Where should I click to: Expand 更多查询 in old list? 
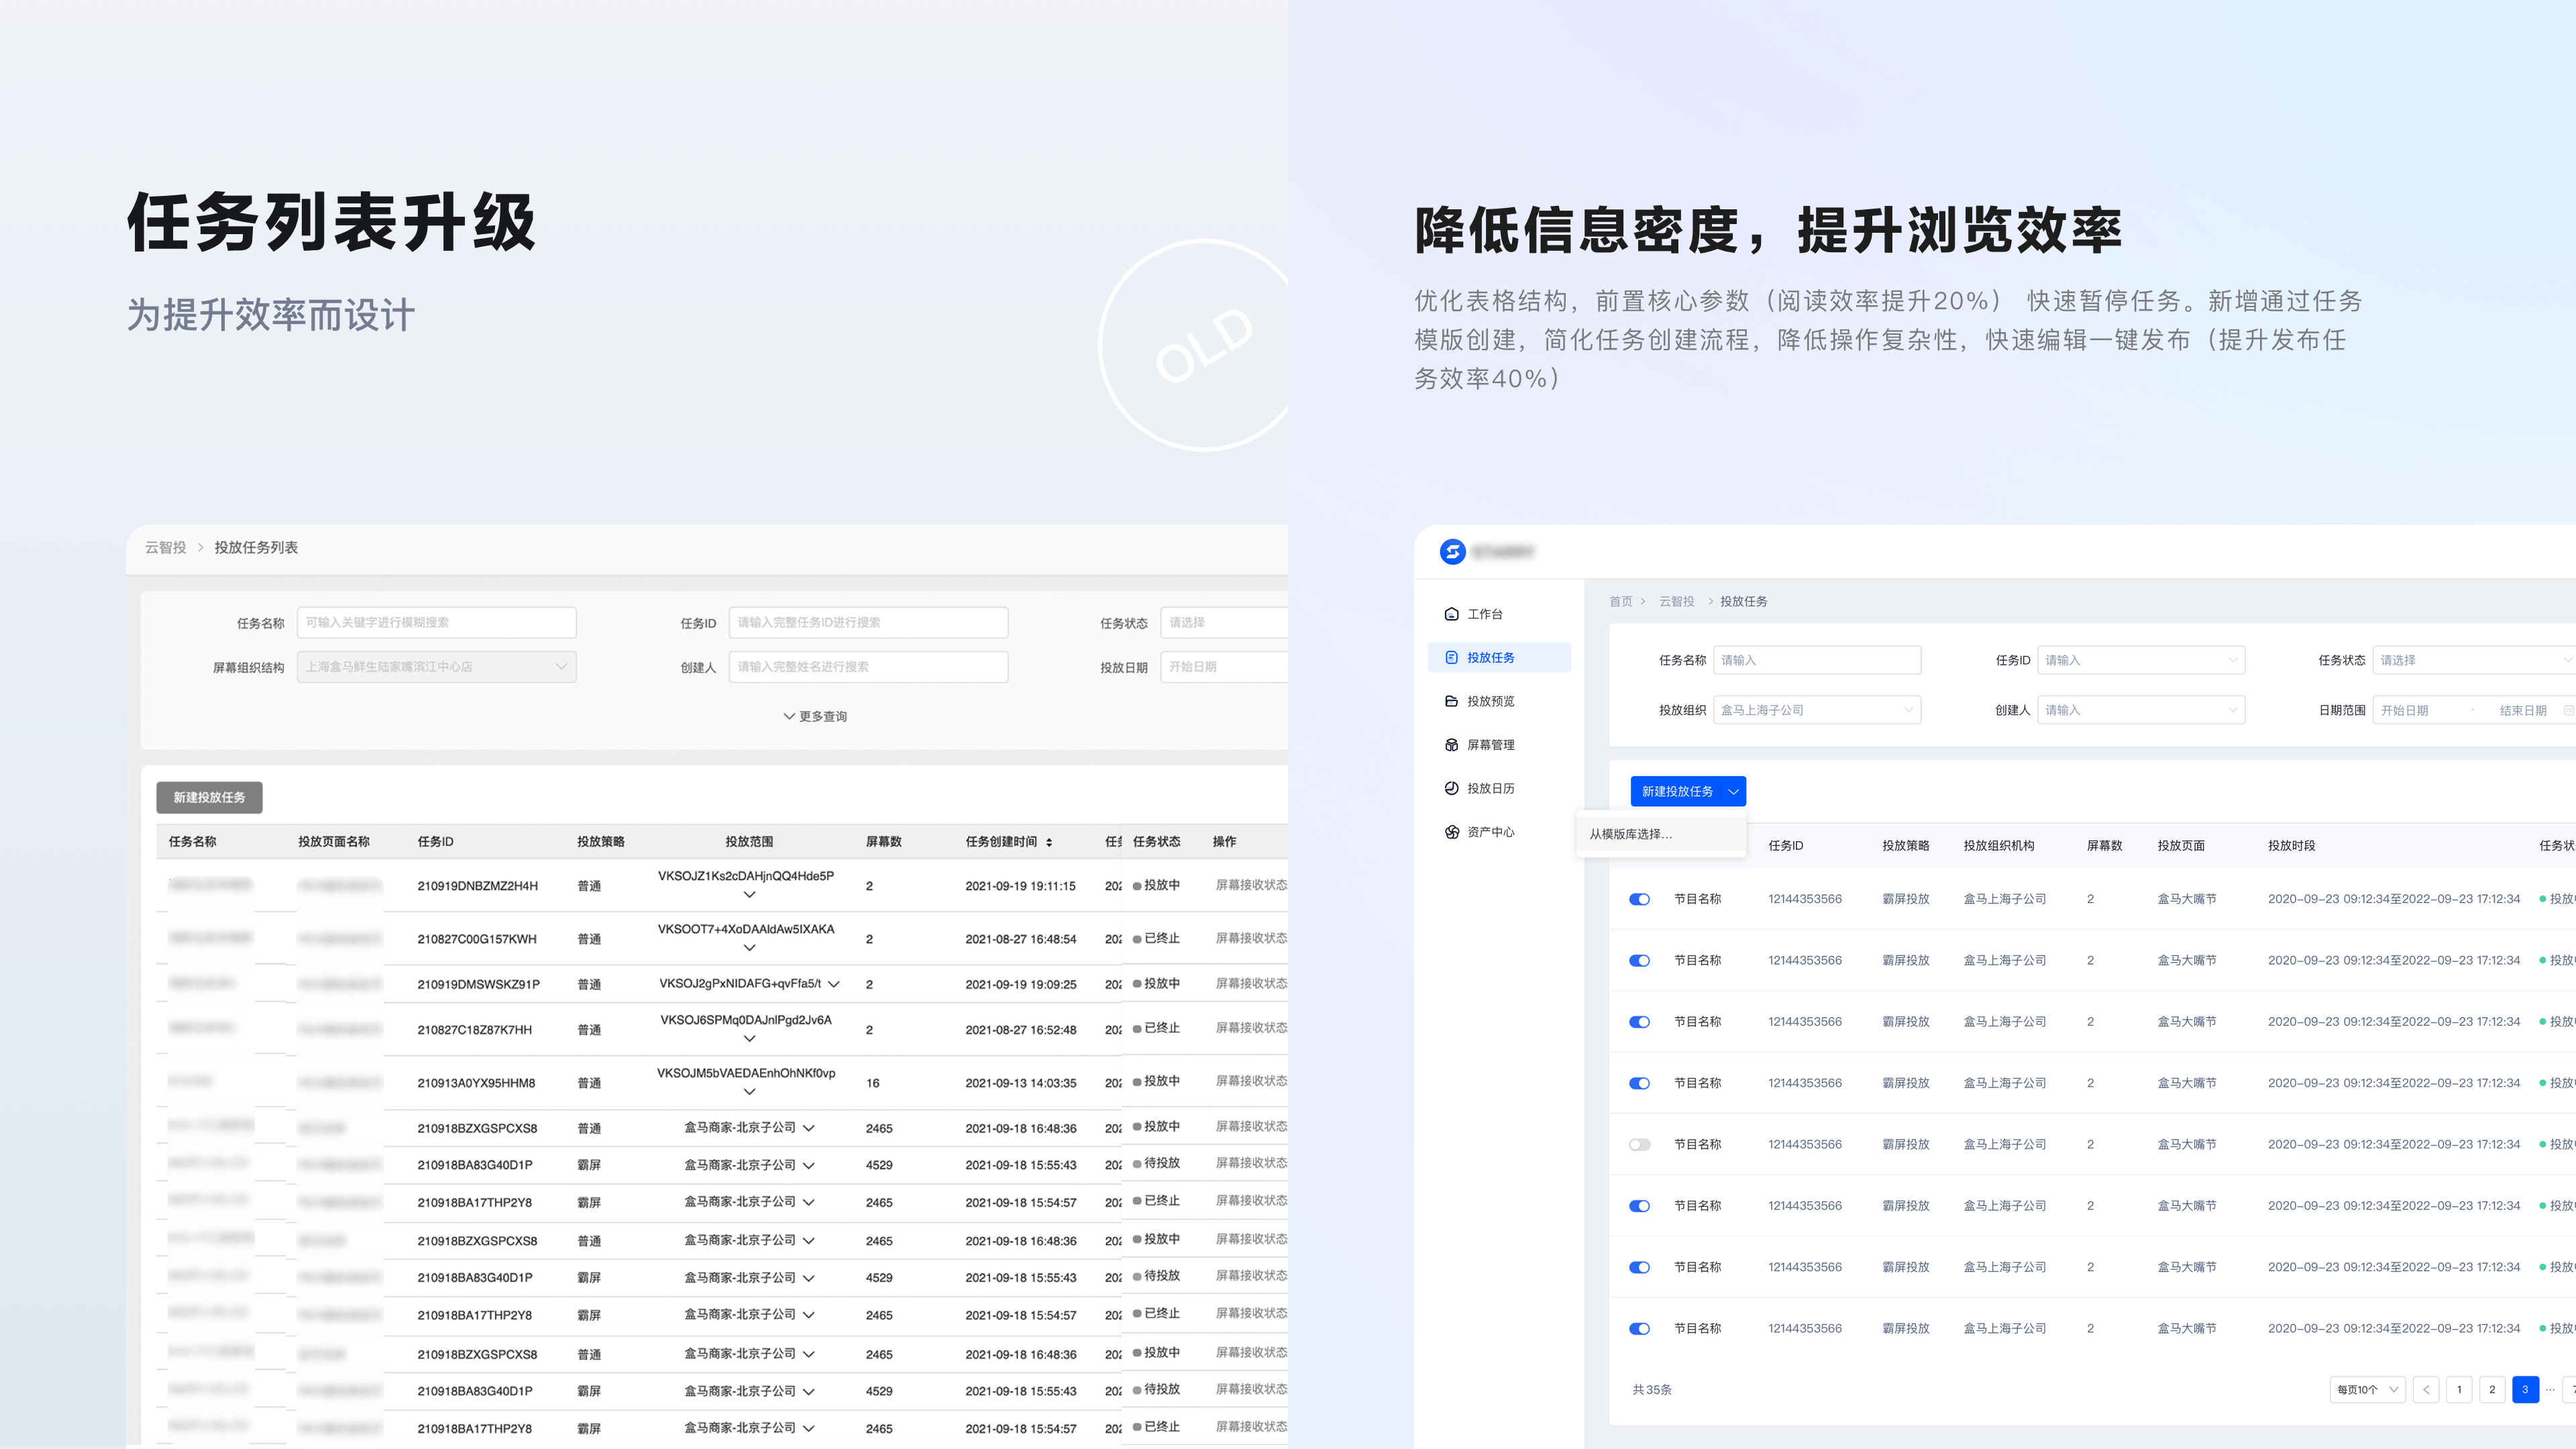tap(815, 716)
